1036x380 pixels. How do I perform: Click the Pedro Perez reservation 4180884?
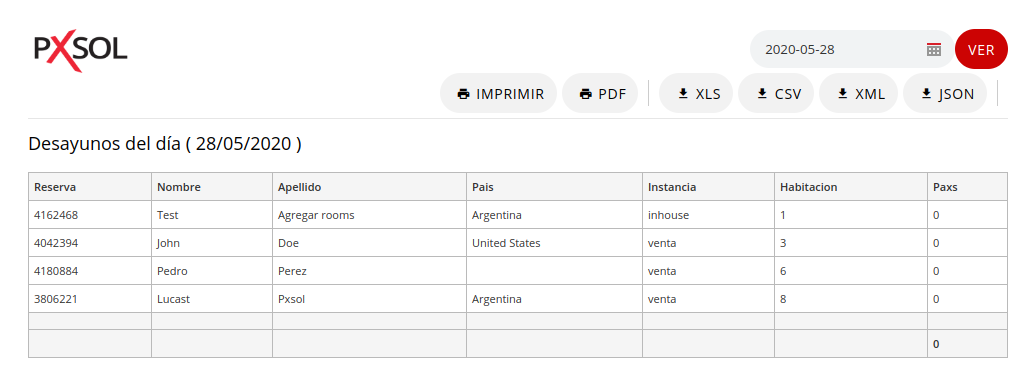pyautogui.click(x=56, y=271)
